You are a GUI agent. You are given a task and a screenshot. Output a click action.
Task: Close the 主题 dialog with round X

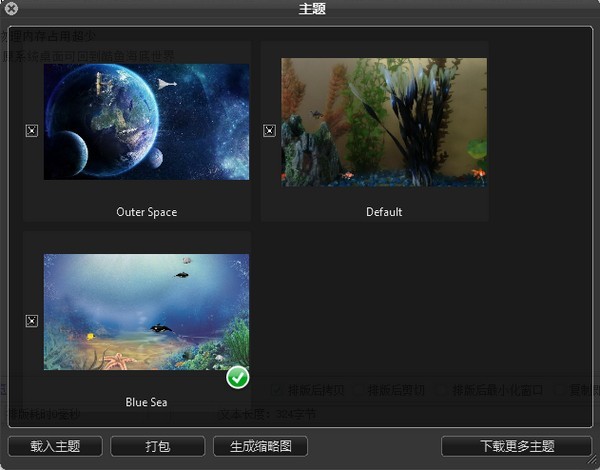pos(11,8)
